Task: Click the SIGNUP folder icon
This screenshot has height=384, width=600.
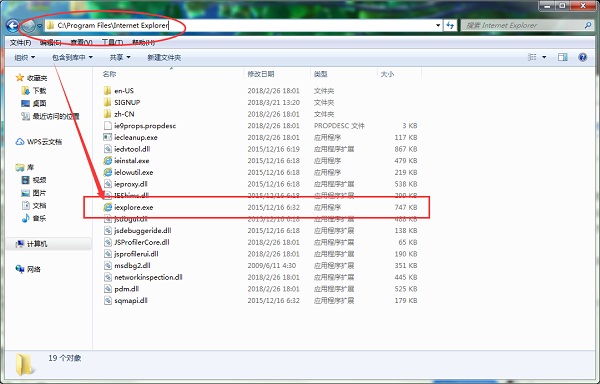Action: tap(108, 103)
